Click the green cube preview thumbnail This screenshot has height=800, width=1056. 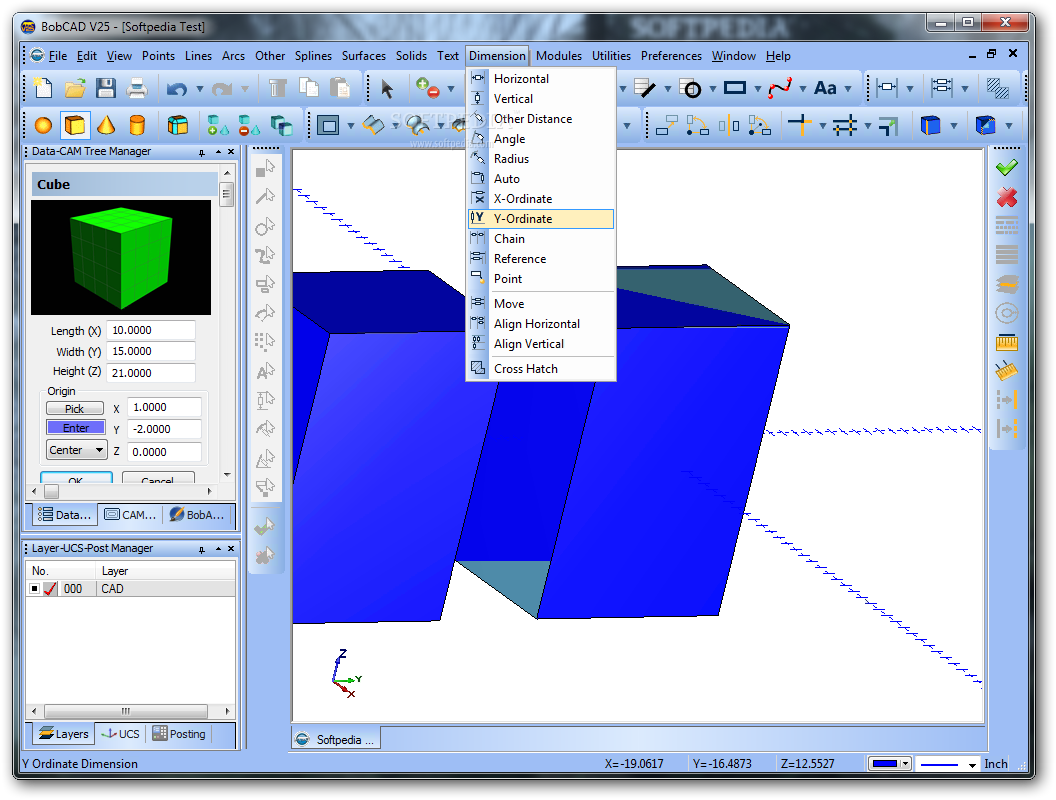point(121,257)
